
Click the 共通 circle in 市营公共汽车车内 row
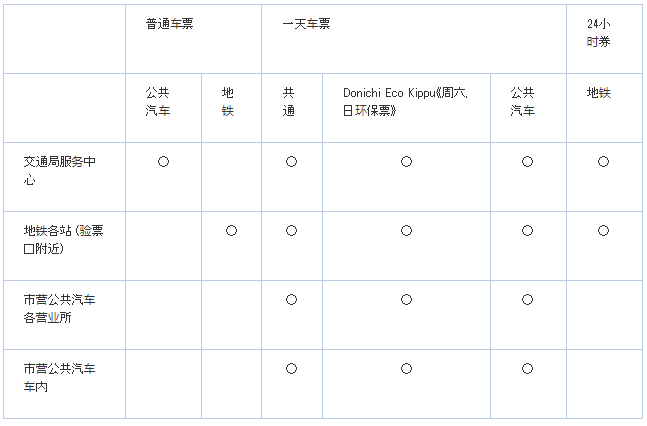291,368
